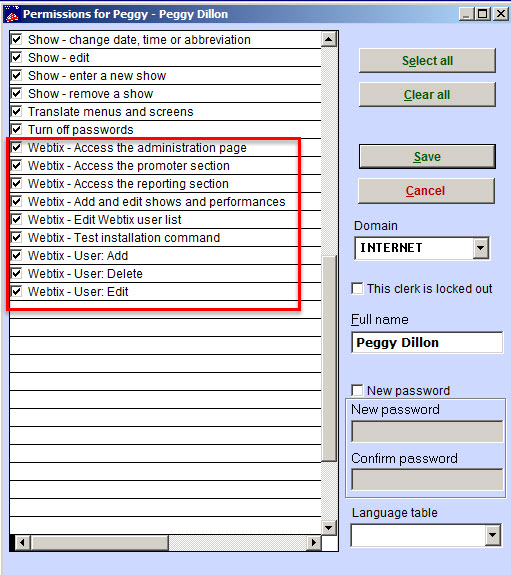Click the horizontal scrollbar thumb below the list
The image size is (511, 575).
click(99, 542)
